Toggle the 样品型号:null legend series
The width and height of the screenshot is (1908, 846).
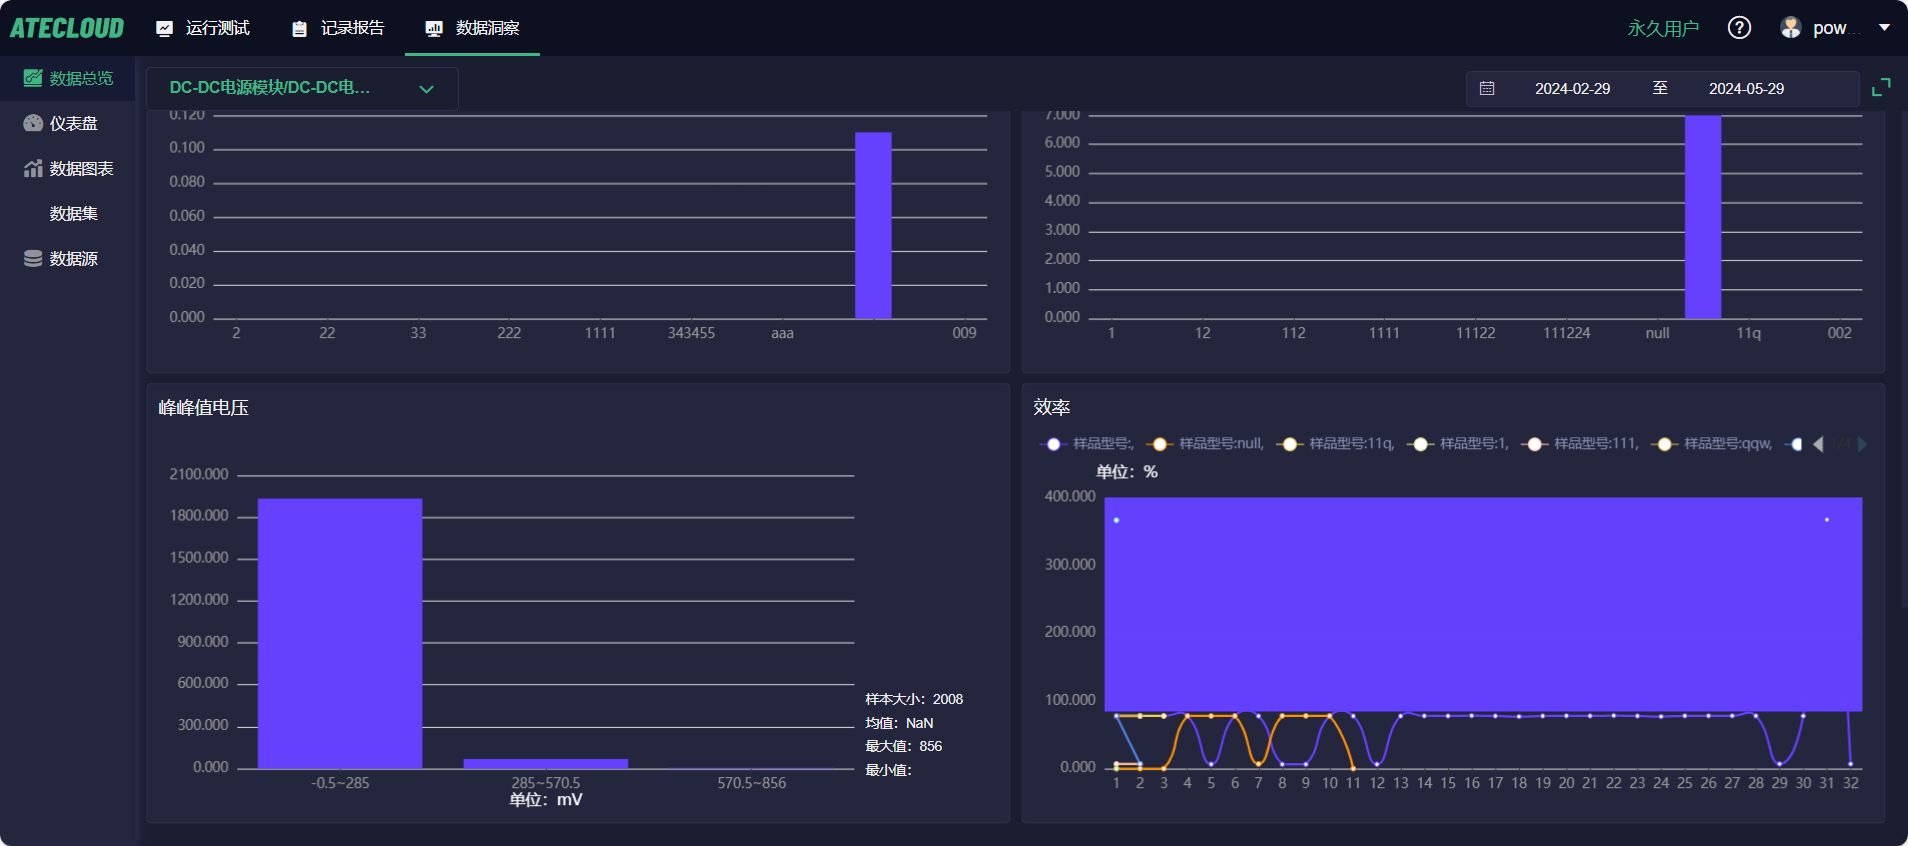click(x=1205, y=444)
